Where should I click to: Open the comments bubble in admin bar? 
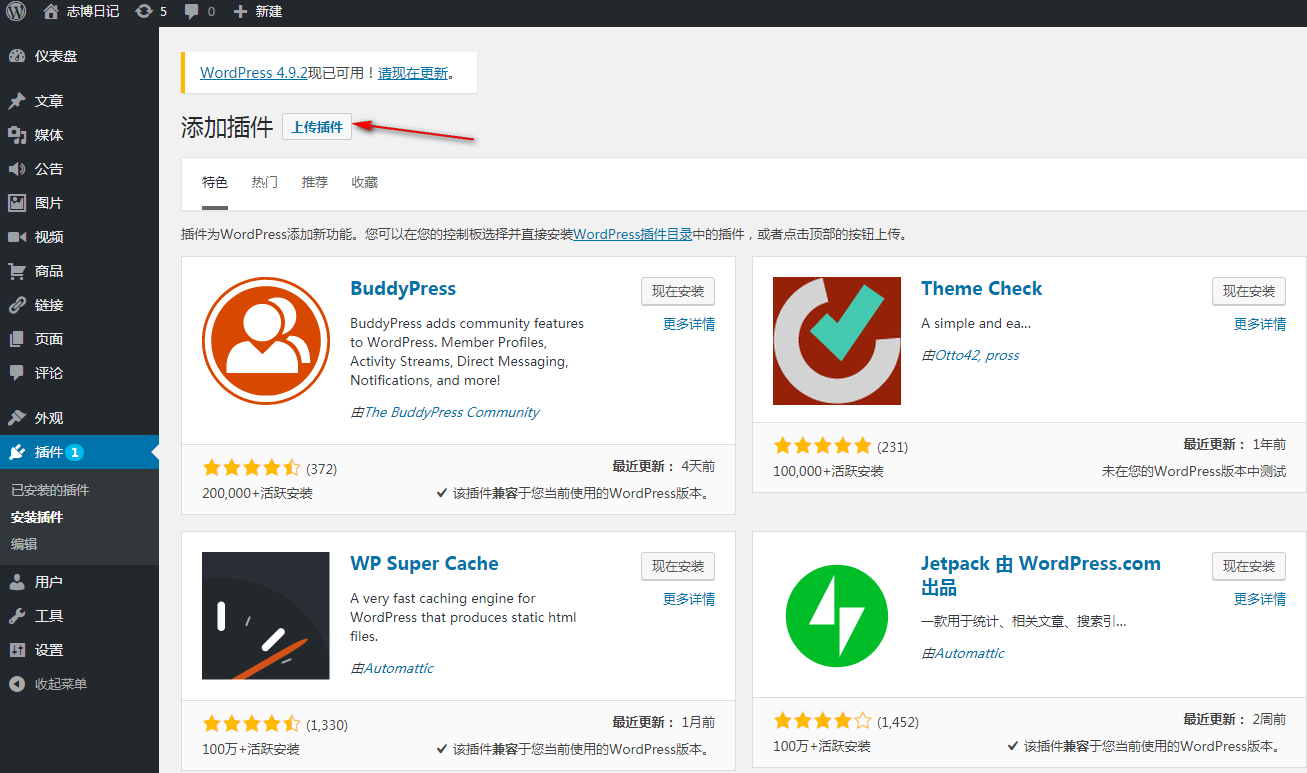[x=198, y=12]
